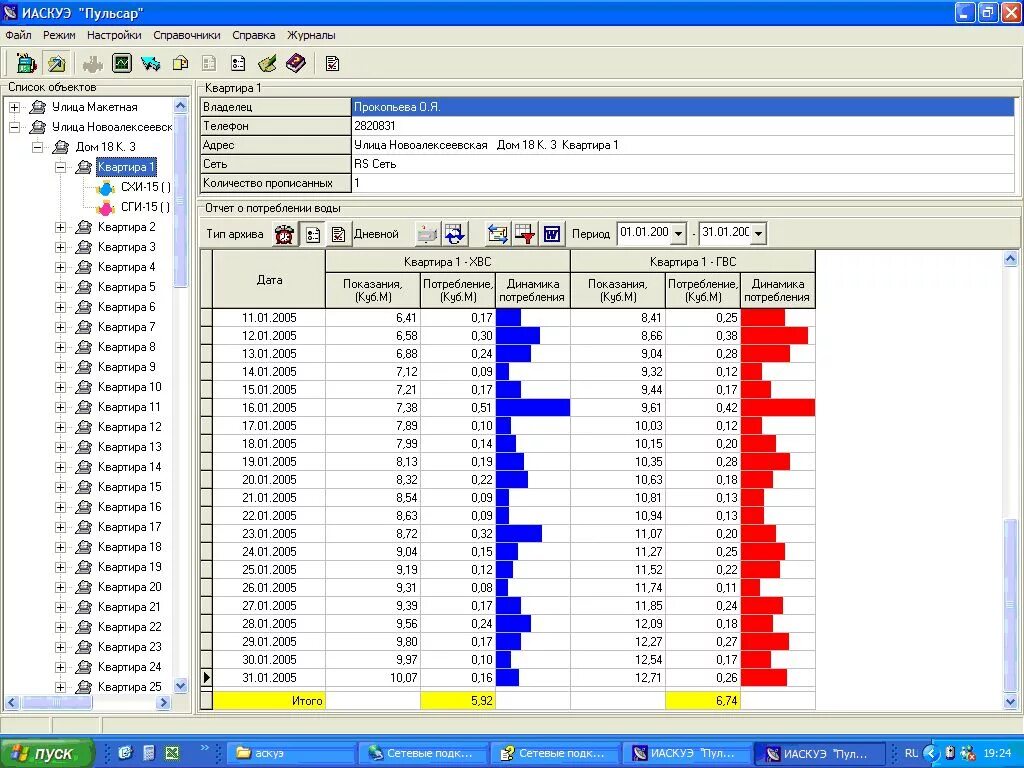Open the green graph monitor icon
The height and width of the screenshot is (768, 1024).
click(x=122, y=63)
